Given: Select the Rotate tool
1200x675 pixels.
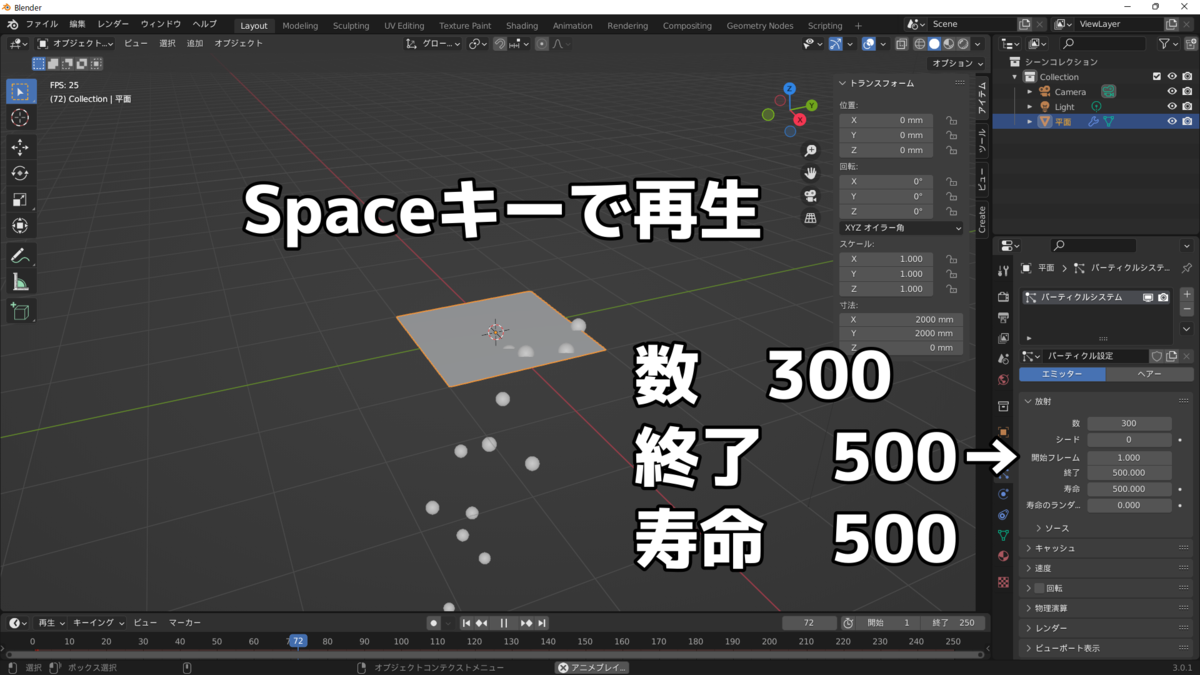Looking at the screenshot, I should click(20, 173).
